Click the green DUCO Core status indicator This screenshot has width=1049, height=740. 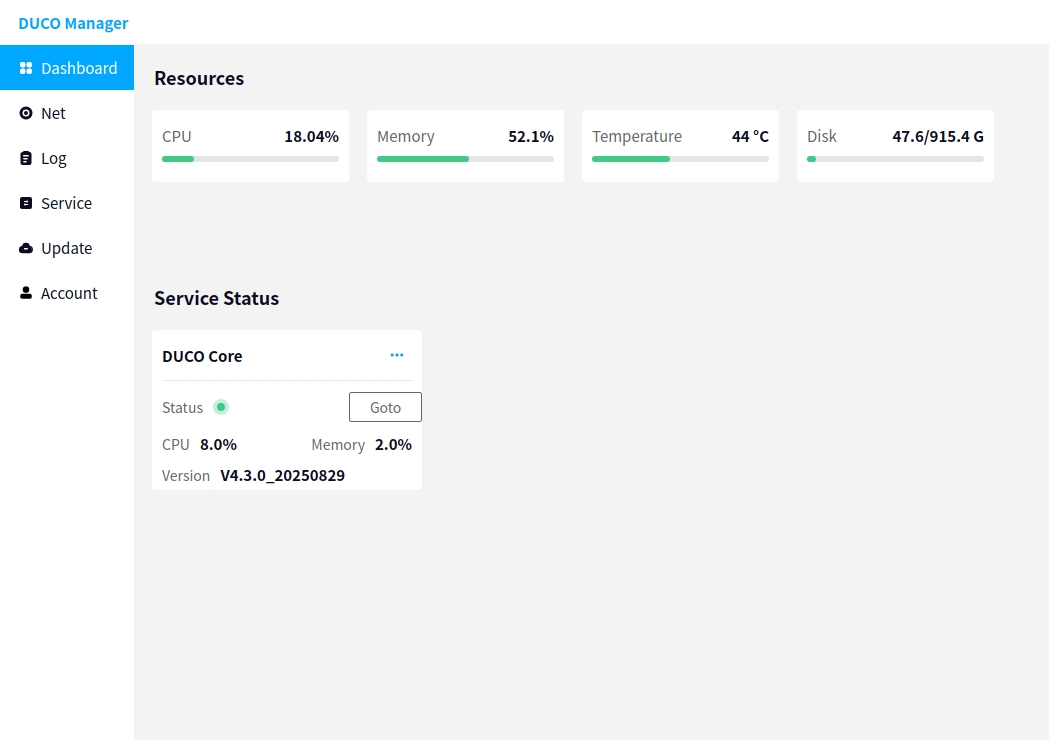coord(221,407)
